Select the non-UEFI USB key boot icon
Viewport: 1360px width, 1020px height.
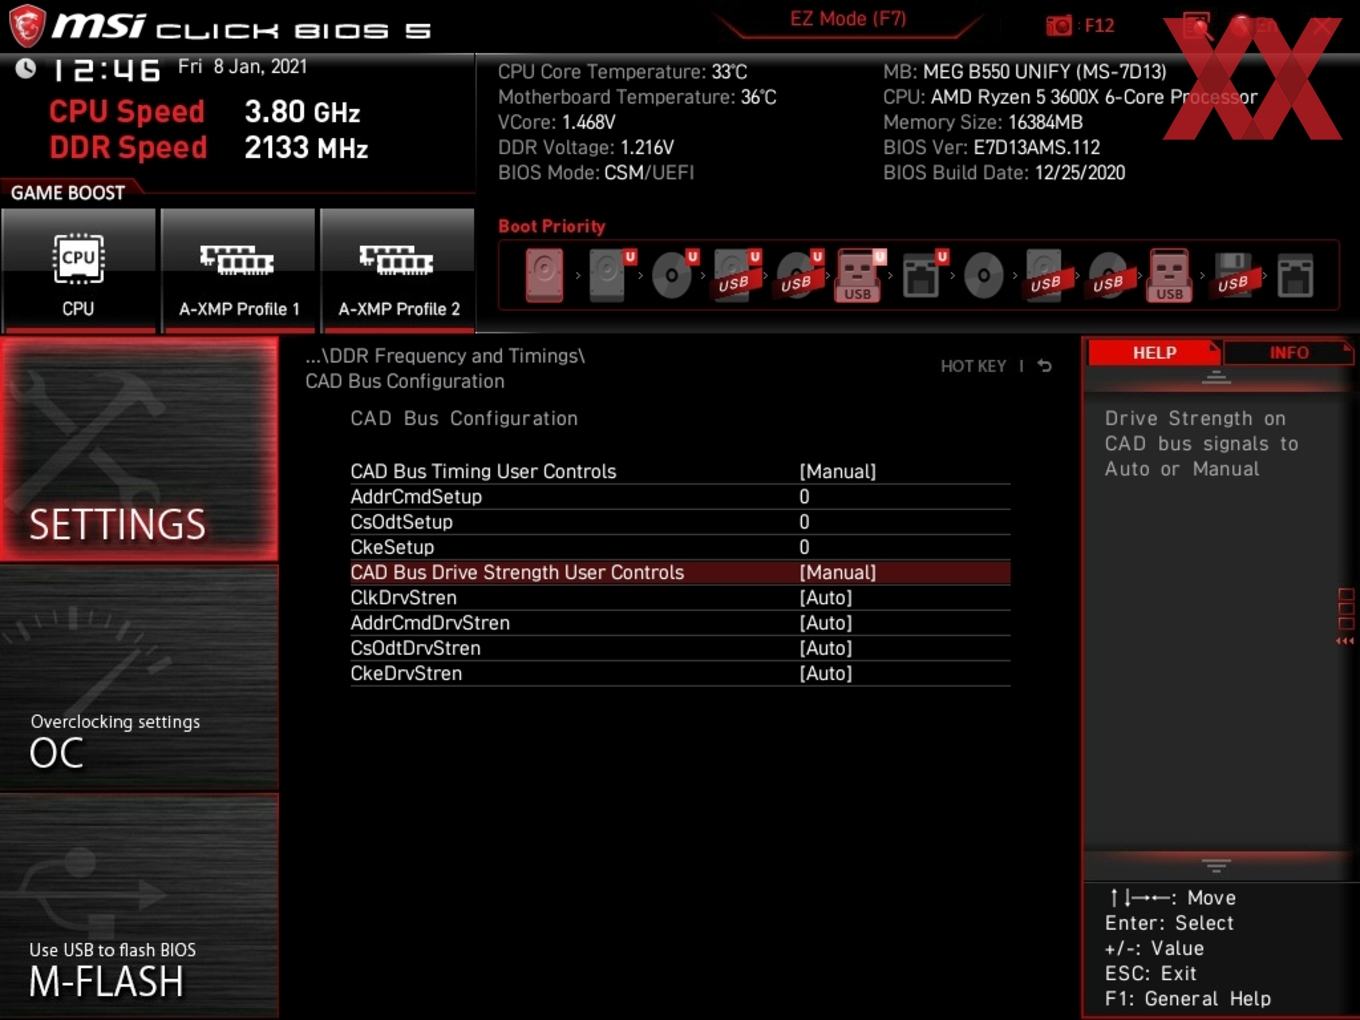[1170, 275]
